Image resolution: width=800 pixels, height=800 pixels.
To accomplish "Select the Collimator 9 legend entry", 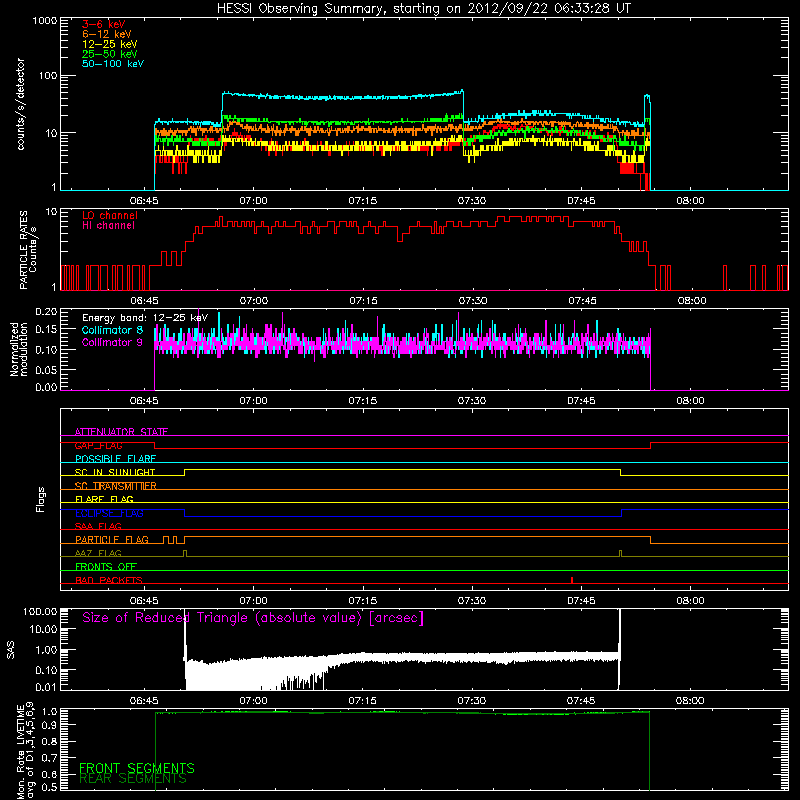I will click(x=112, y=342).
